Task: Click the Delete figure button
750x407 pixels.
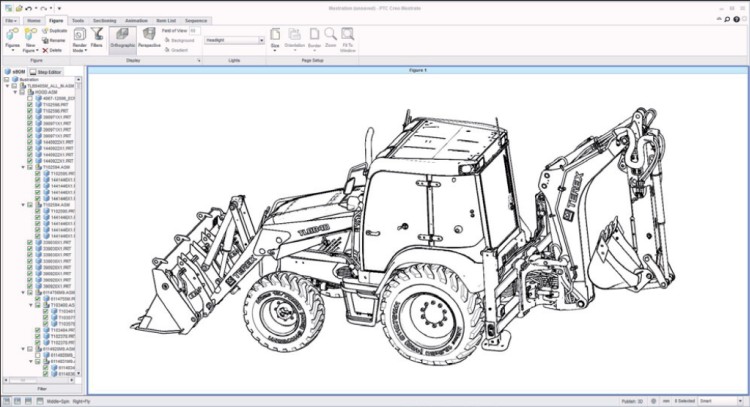Action: point(56,48)
